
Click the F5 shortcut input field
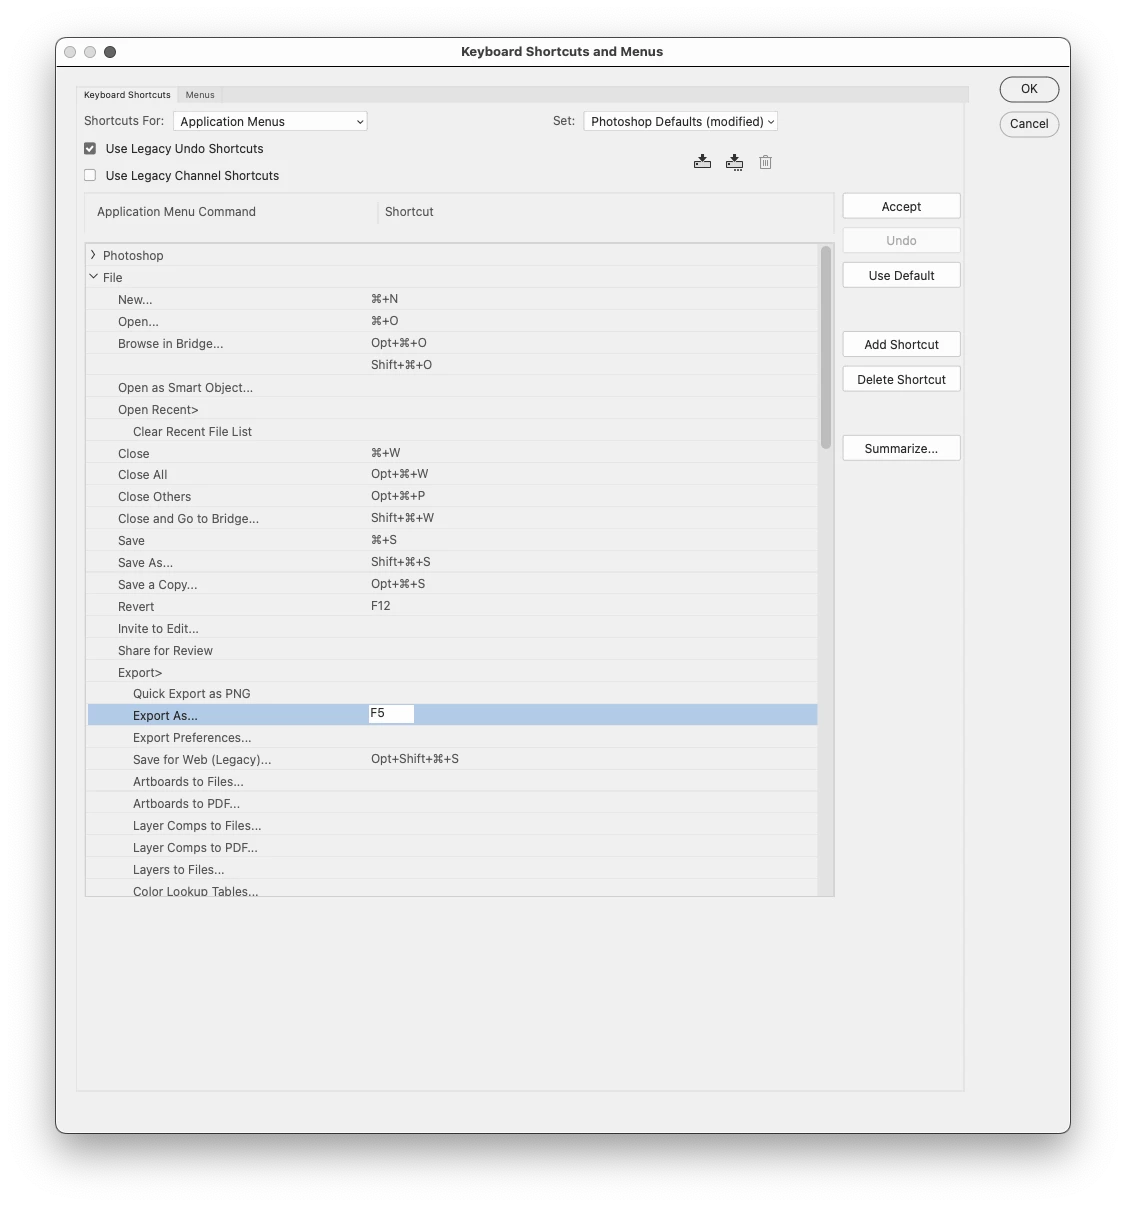point(391,714)
